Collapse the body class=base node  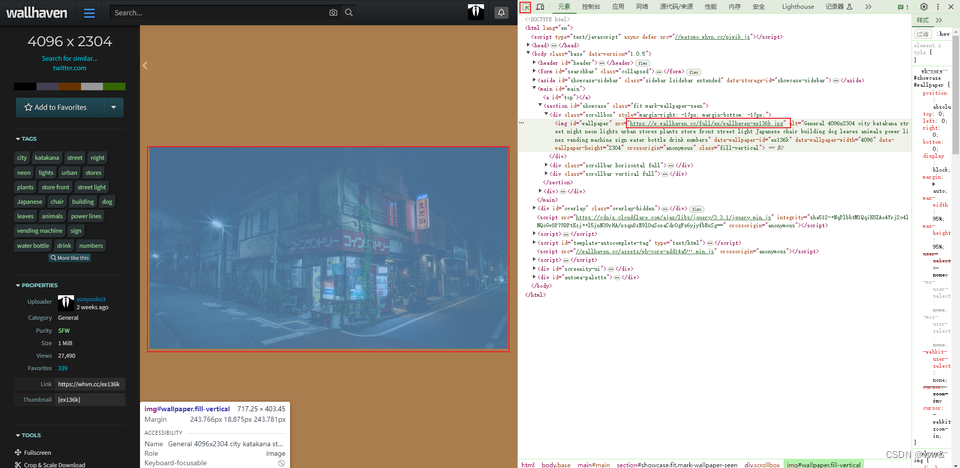[529, 53]
